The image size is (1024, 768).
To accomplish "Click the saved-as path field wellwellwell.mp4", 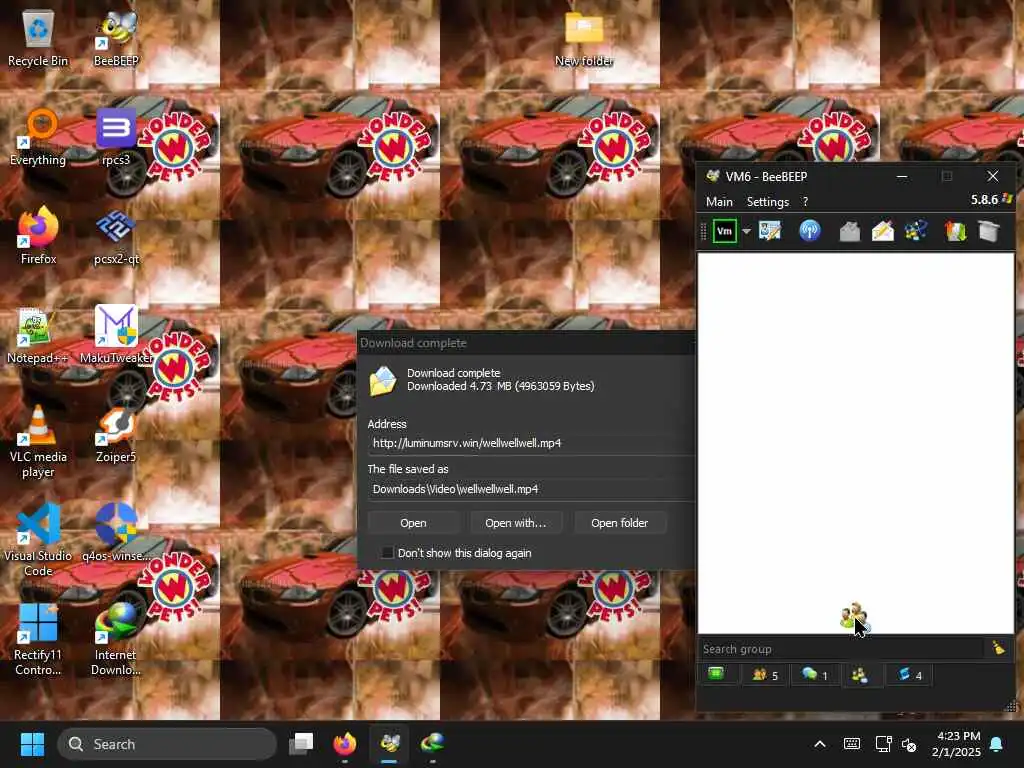I will (531, 489).
